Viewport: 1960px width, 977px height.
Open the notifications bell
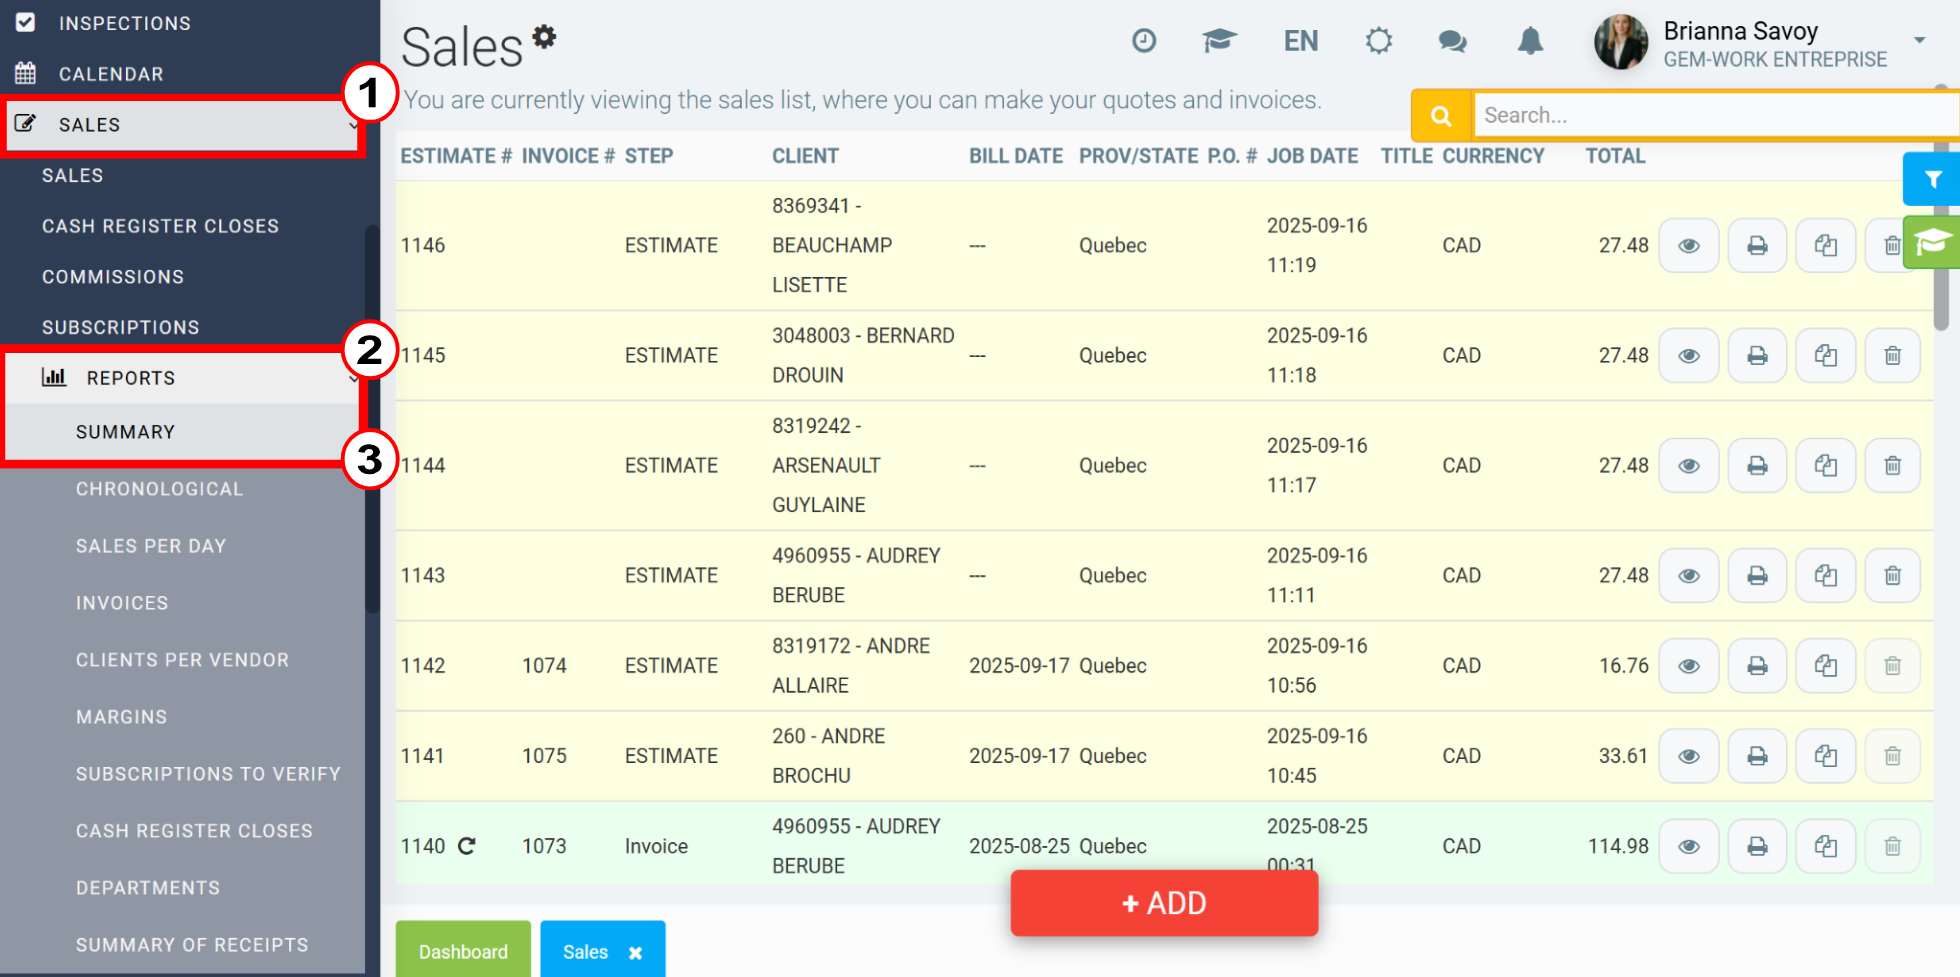point(1530,41)
